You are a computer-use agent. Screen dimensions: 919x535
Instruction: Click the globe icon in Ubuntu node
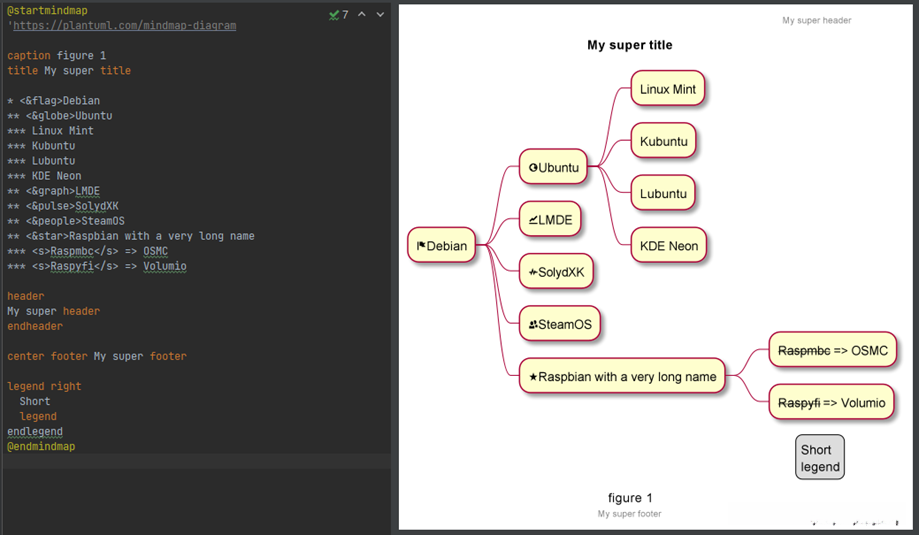533,168
